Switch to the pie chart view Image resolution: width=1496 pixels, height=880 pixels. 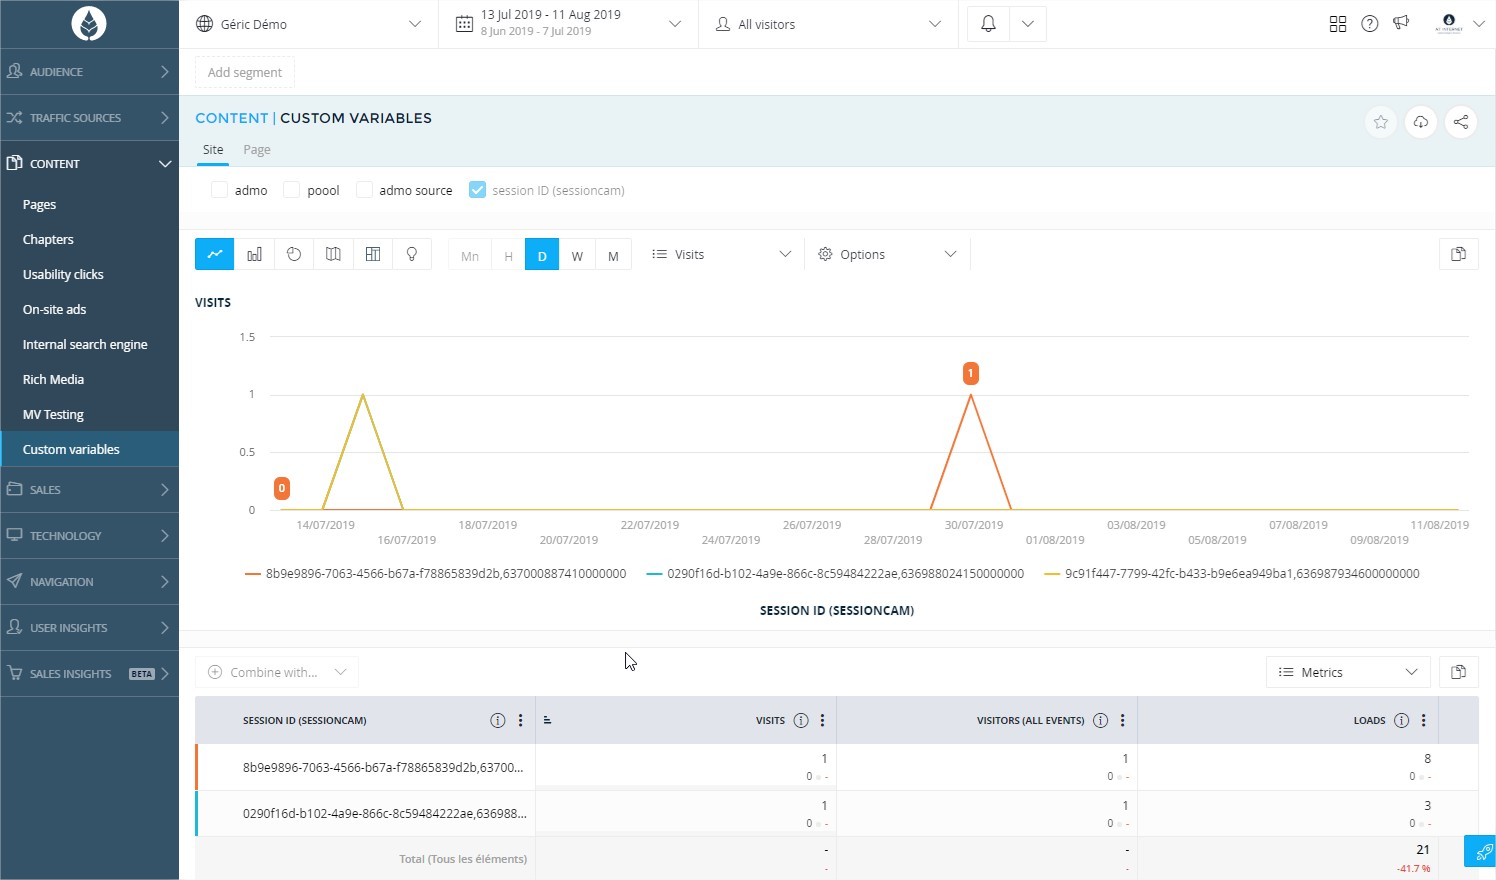point(294,254)
